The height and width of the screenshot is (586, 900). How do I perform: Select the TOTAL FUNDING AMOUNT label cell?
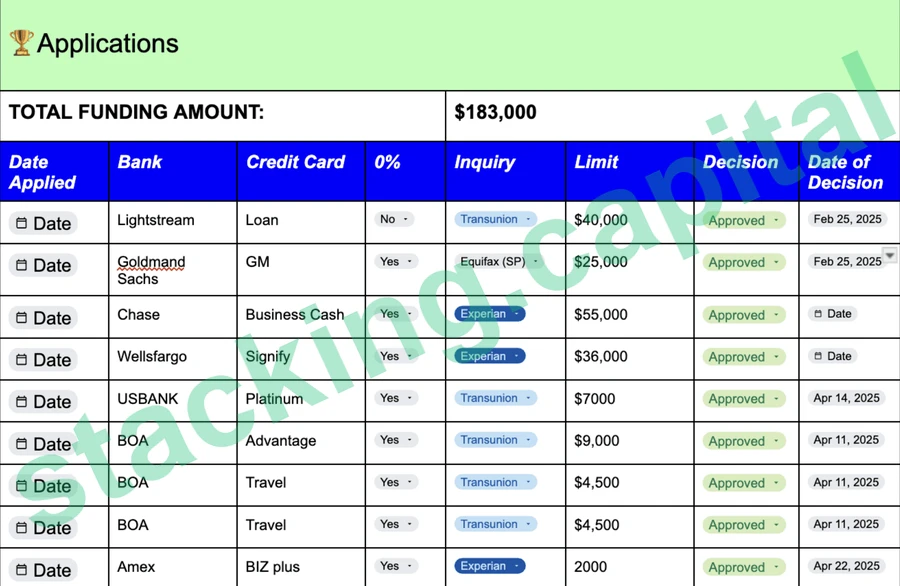(223, 115)
